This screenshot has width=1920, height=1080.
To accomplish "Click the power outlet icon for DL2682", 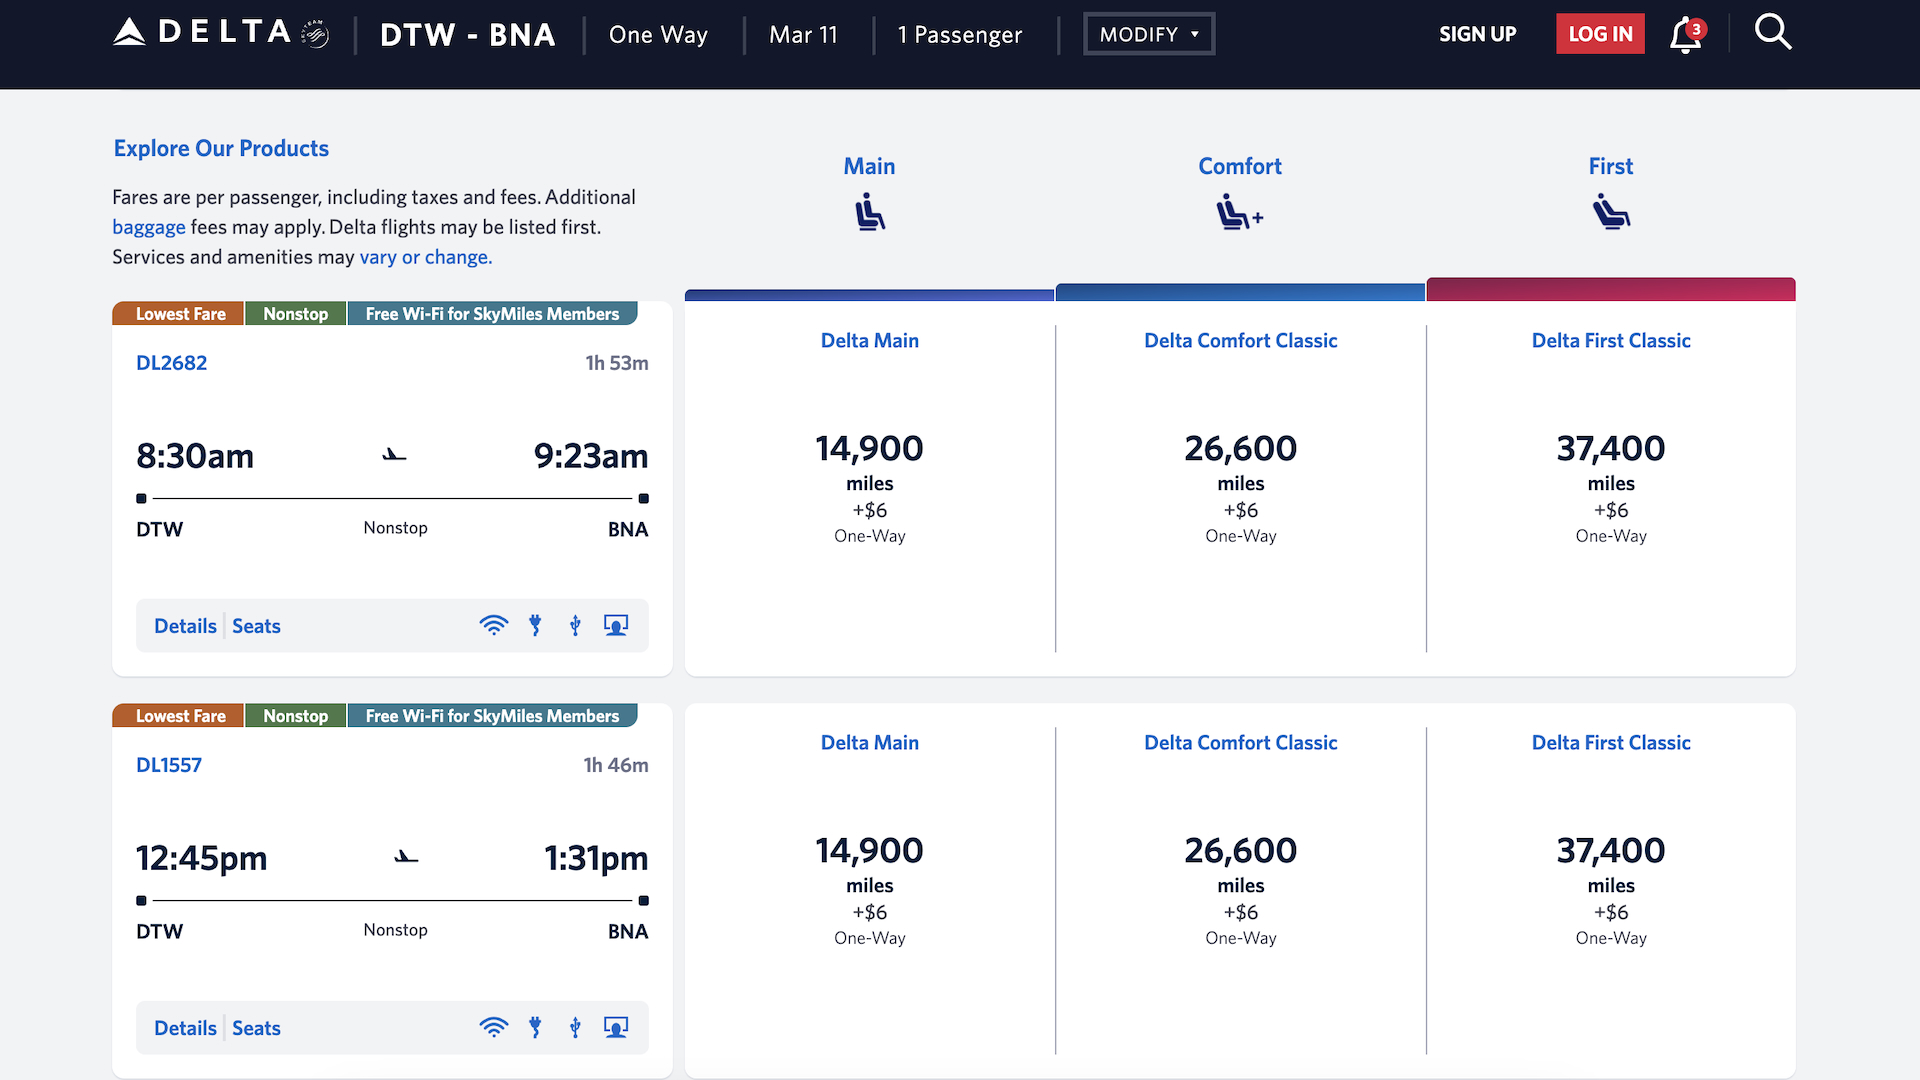I will click(x=536, y=626).
